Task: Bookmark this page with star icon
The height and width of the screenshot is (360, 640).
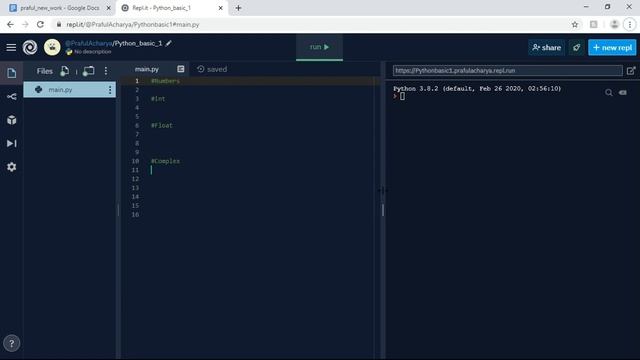Action: click(x=575, y=24)
